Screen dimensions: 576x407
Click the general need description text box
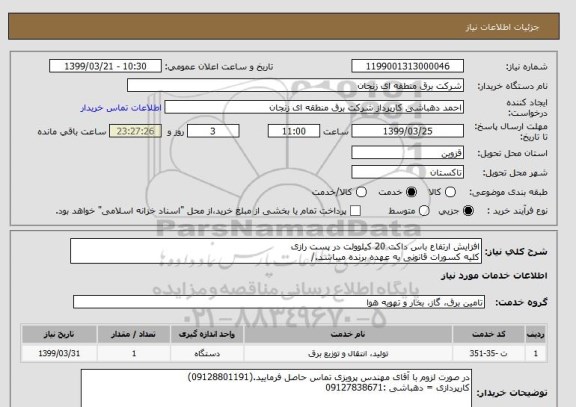(276, 251)
